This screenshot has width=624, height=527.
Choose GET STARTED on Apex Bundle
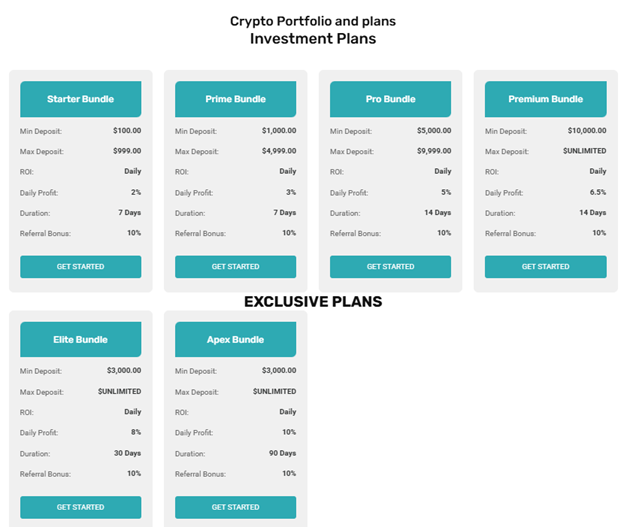(x=235, y=507)
